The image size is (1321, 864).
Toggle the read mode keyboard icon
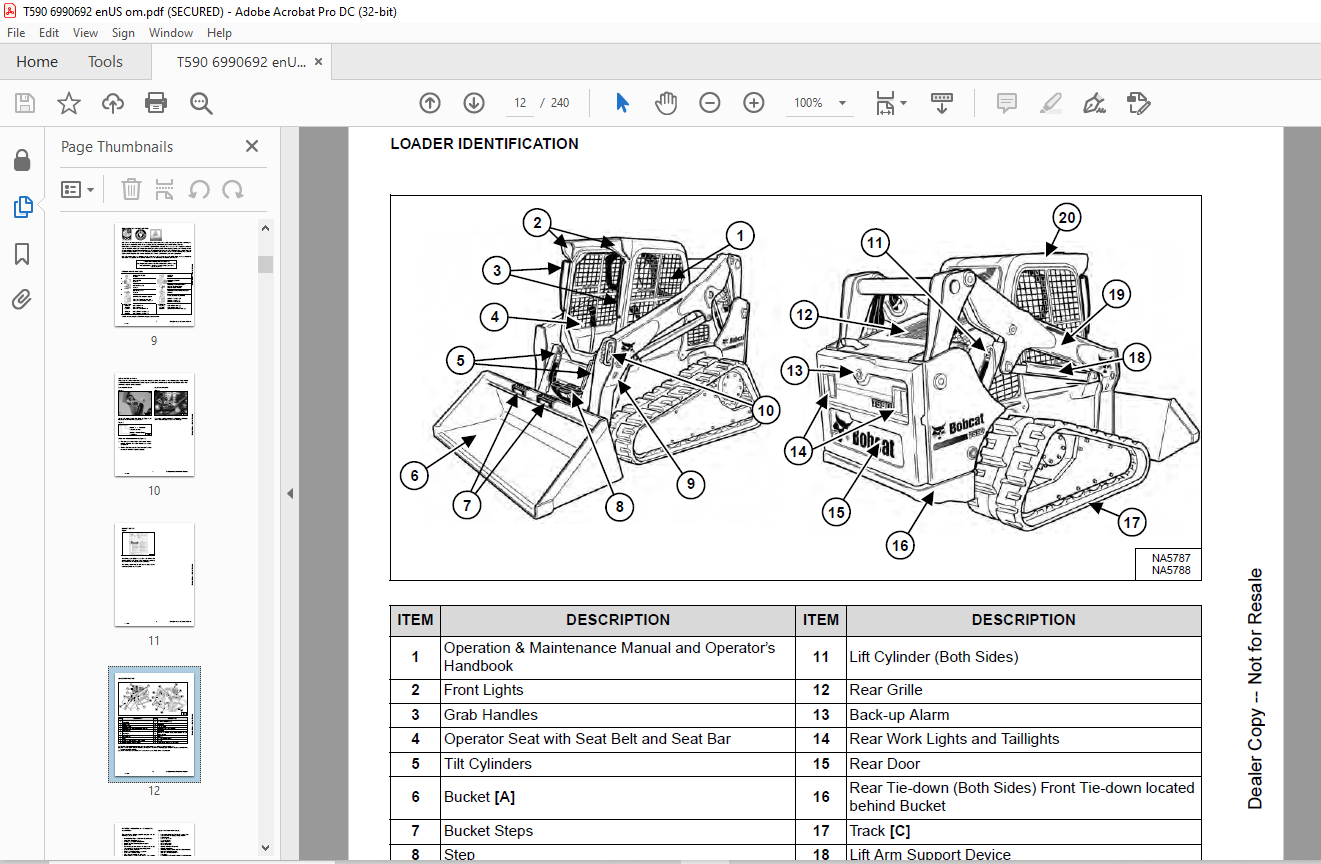(941, 103)
